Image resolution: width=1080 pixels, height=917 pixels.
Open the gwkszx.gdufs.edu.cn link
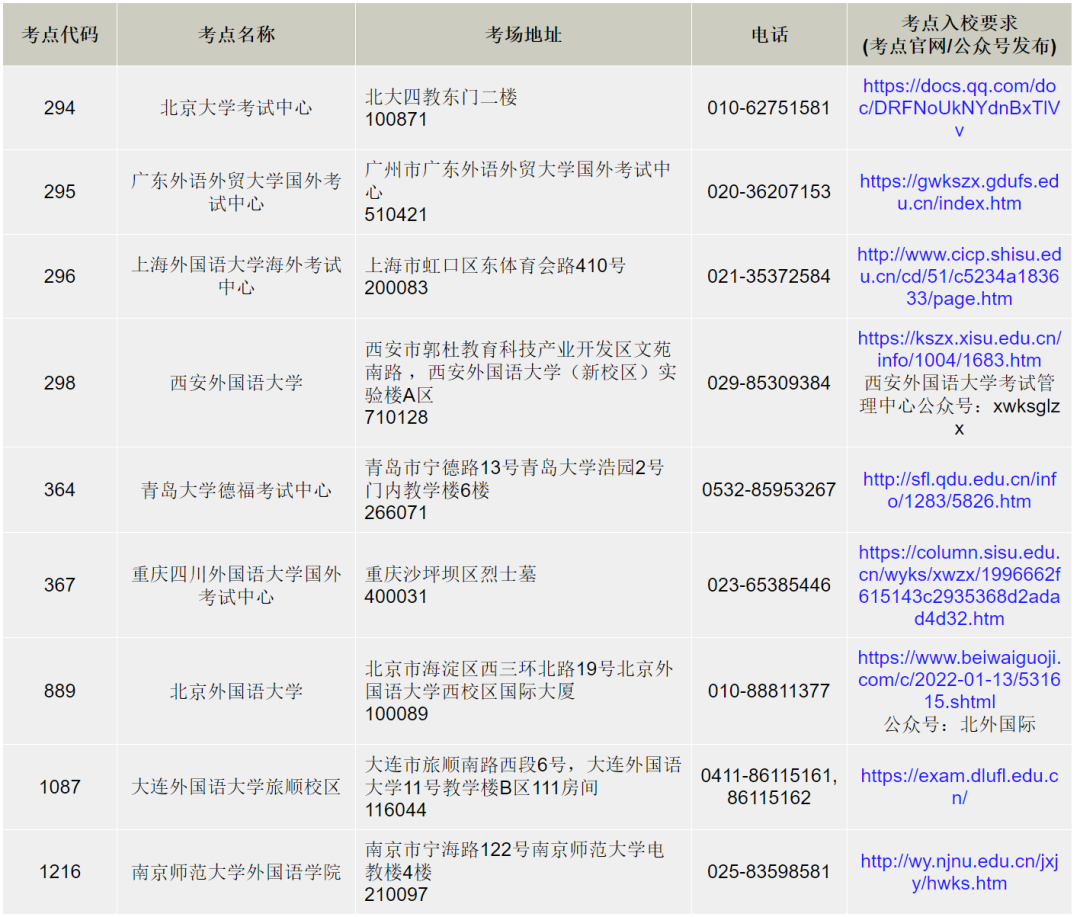coord(958,192)
